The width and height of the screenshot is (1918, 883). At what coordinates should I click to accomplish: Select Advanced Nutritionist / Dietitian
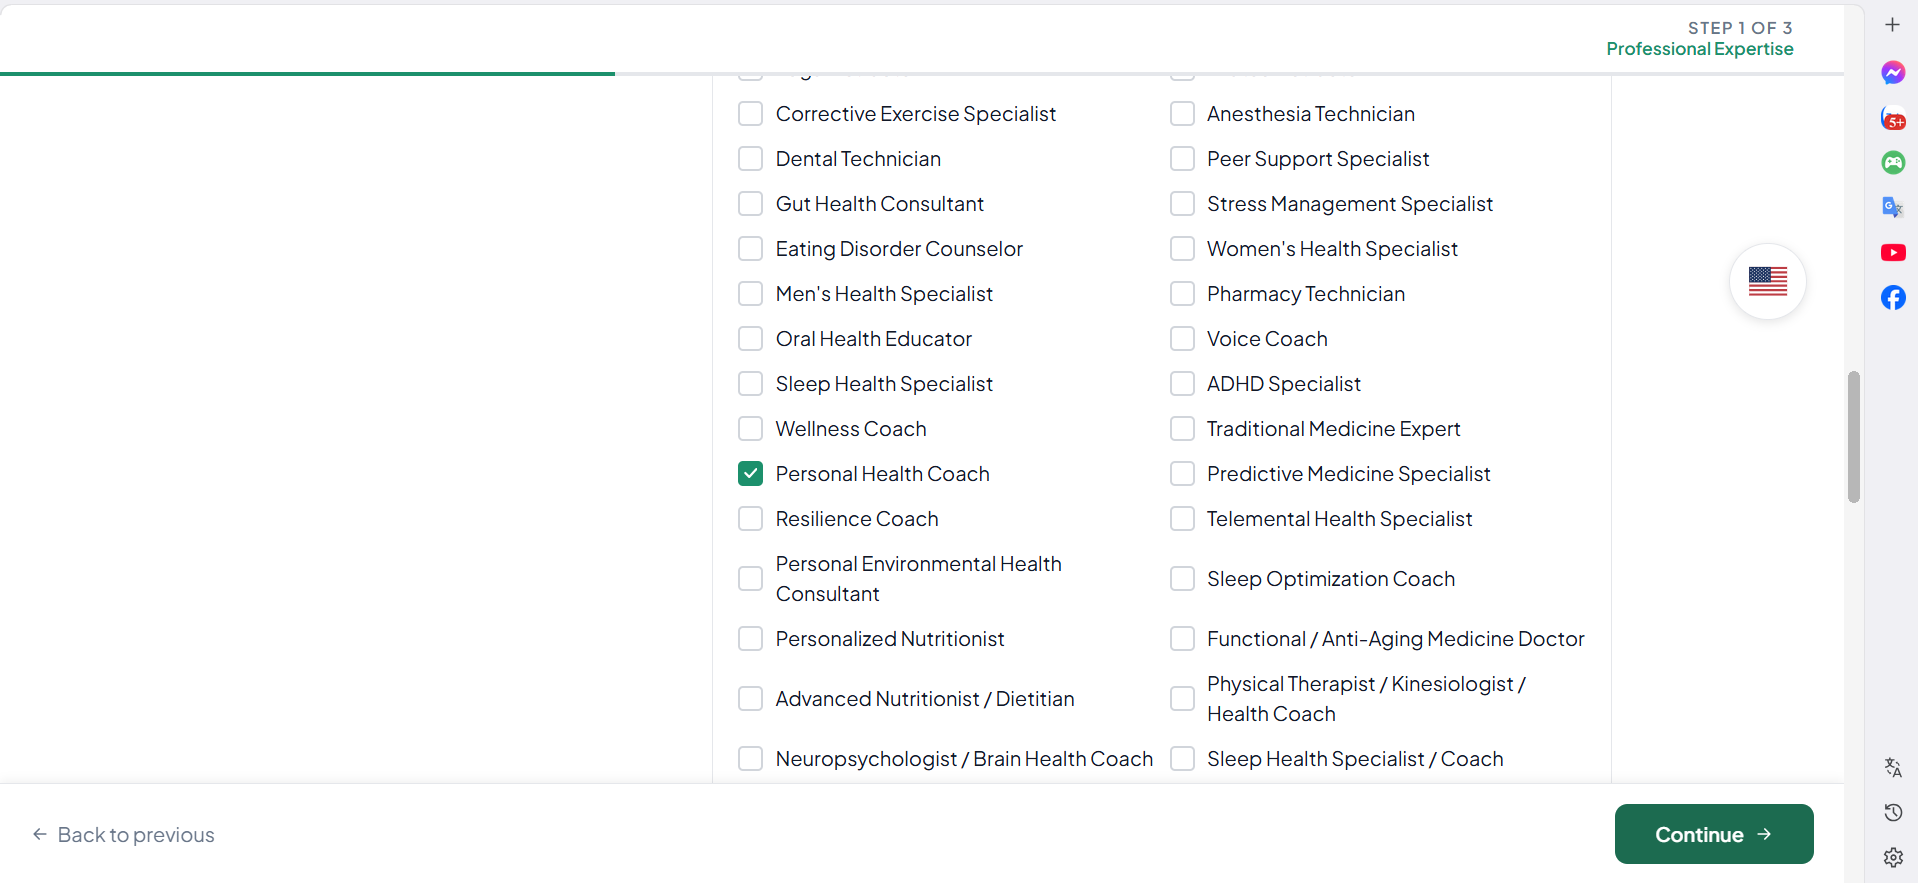pyautogui.click(x=751, y=698)
